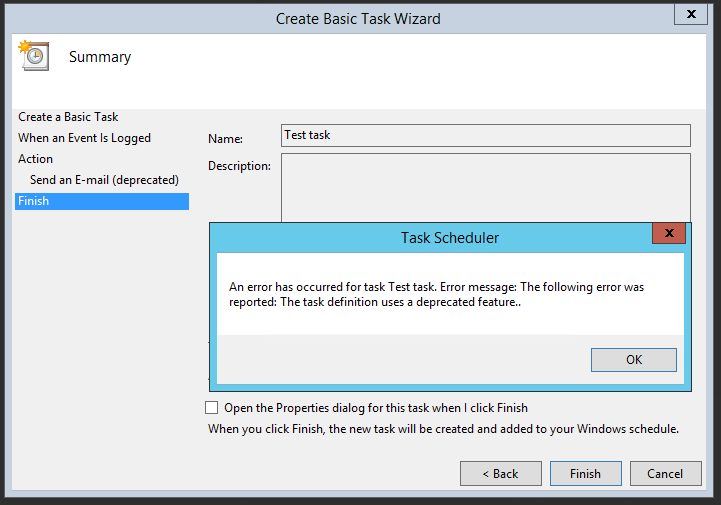Select the highlighted Finish step in sidebar
721x505 pixels.
tap(34, 201)
